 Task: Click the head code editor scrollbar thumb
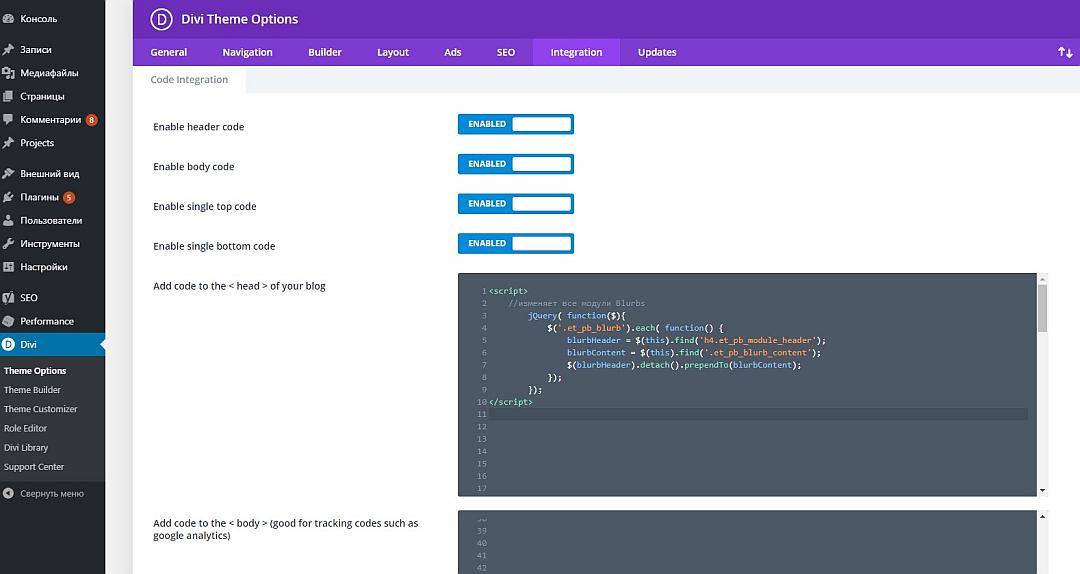[1042, 308]
